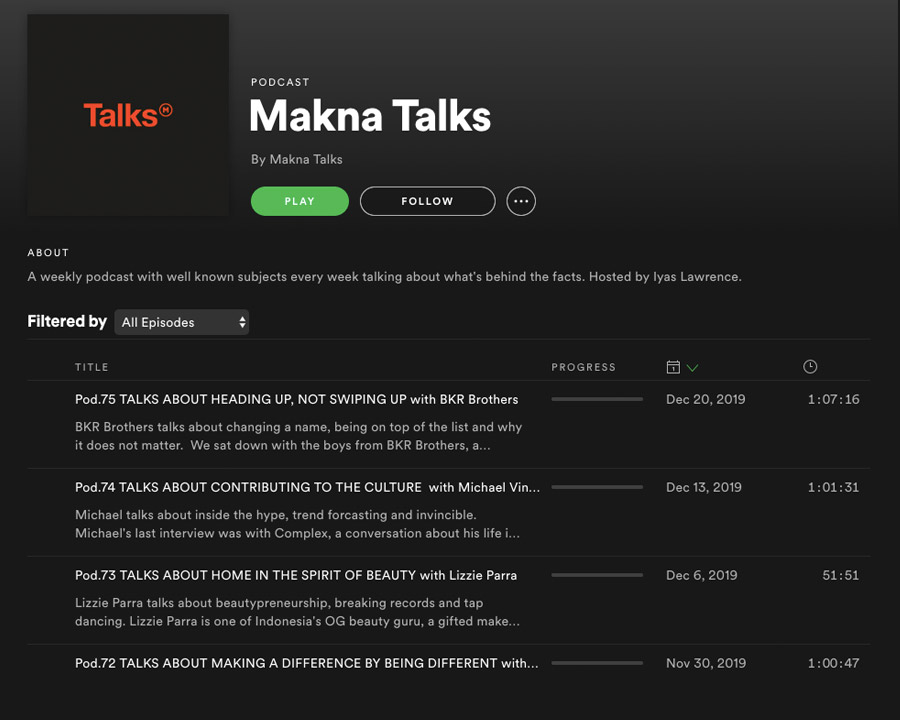Open Pod.73 with Lizzie Parra
The height and width of the screenshot is (720, 900).
(296, 575)
